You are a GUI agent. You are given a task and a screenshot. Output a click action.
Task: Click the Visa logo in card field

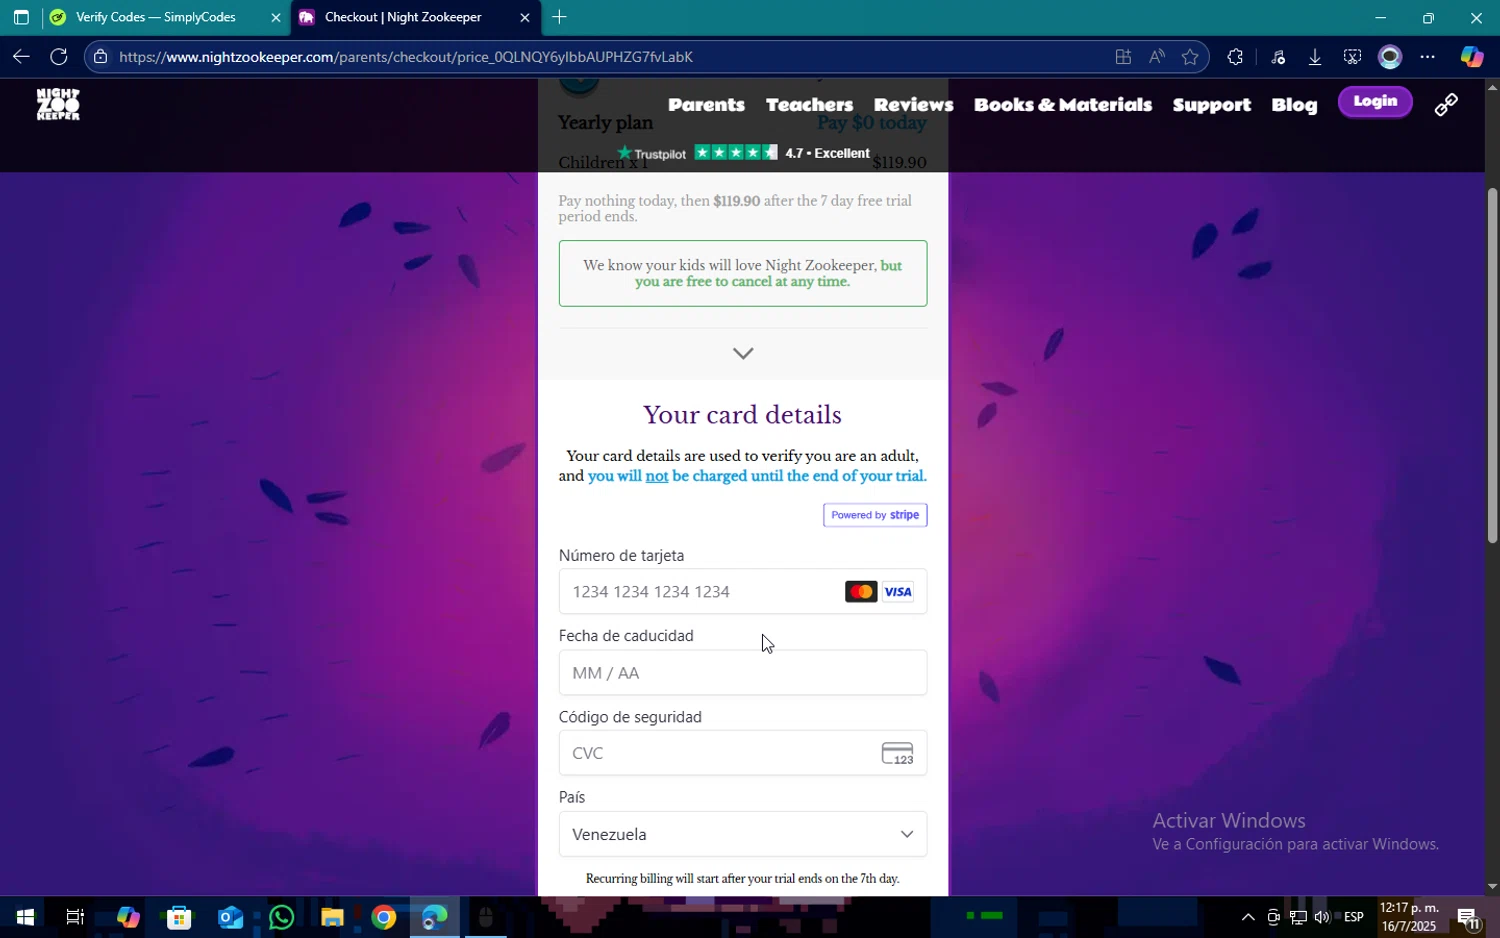pos(898,592)
